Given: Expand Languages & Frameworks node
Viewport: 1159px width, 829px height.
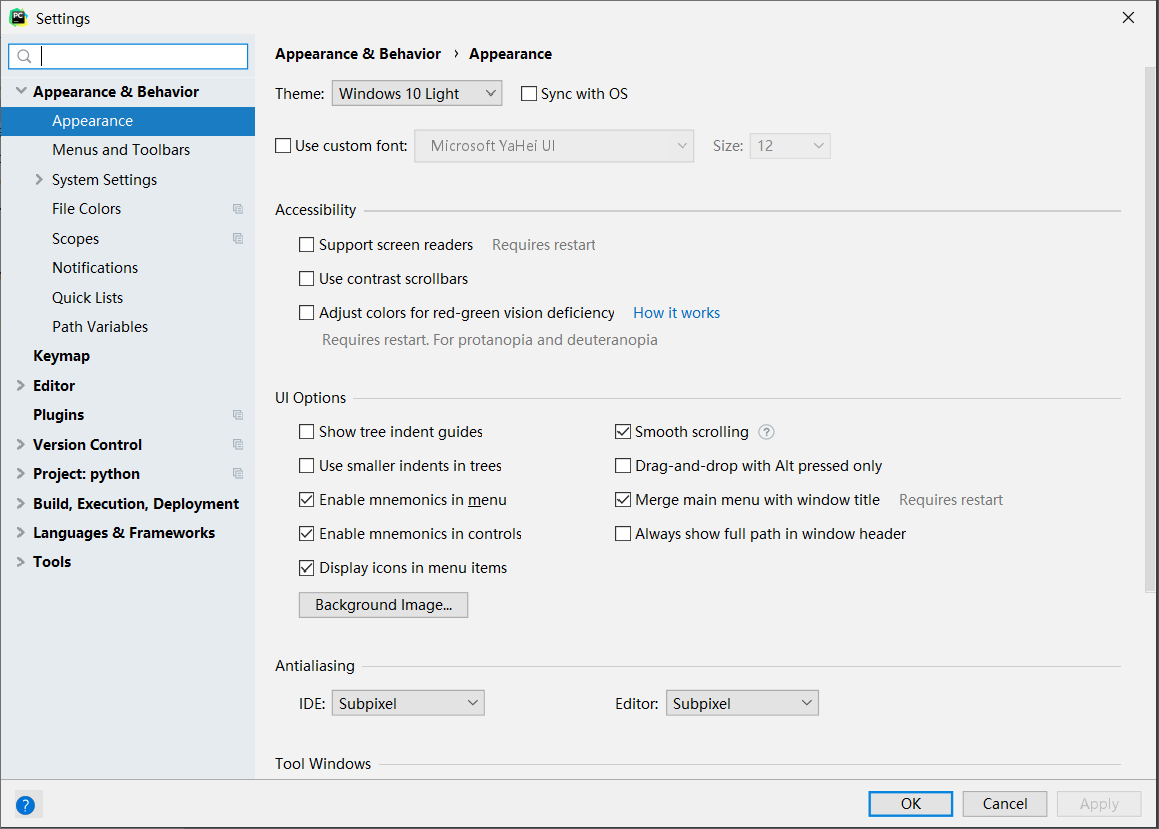Looking at the screenshot, I should tap(21, 533).
